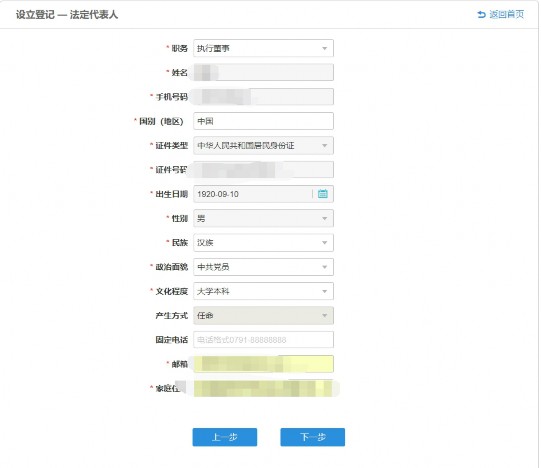
Task: Open the 证件类型 dropdown list
Action: (263, 146)
